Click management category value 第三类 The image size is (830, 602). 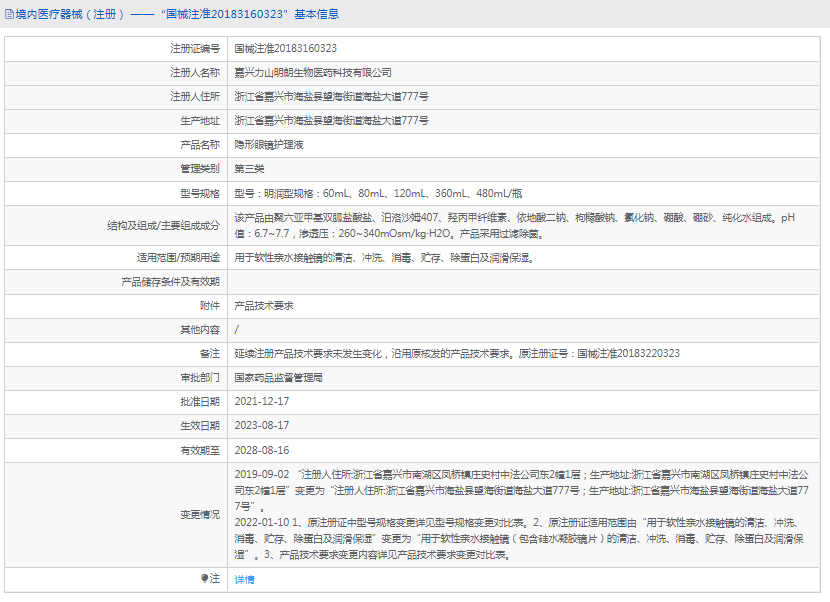tap(249, 169)
